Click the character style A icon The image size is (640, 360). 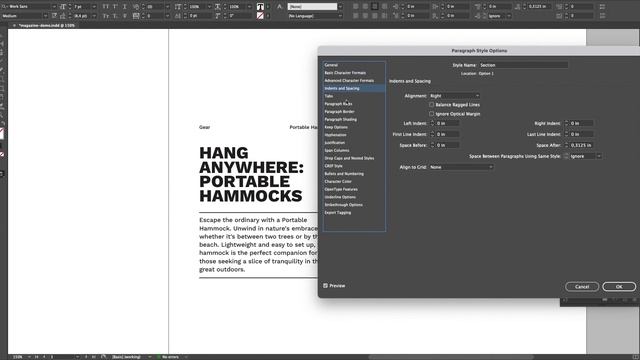280,7
